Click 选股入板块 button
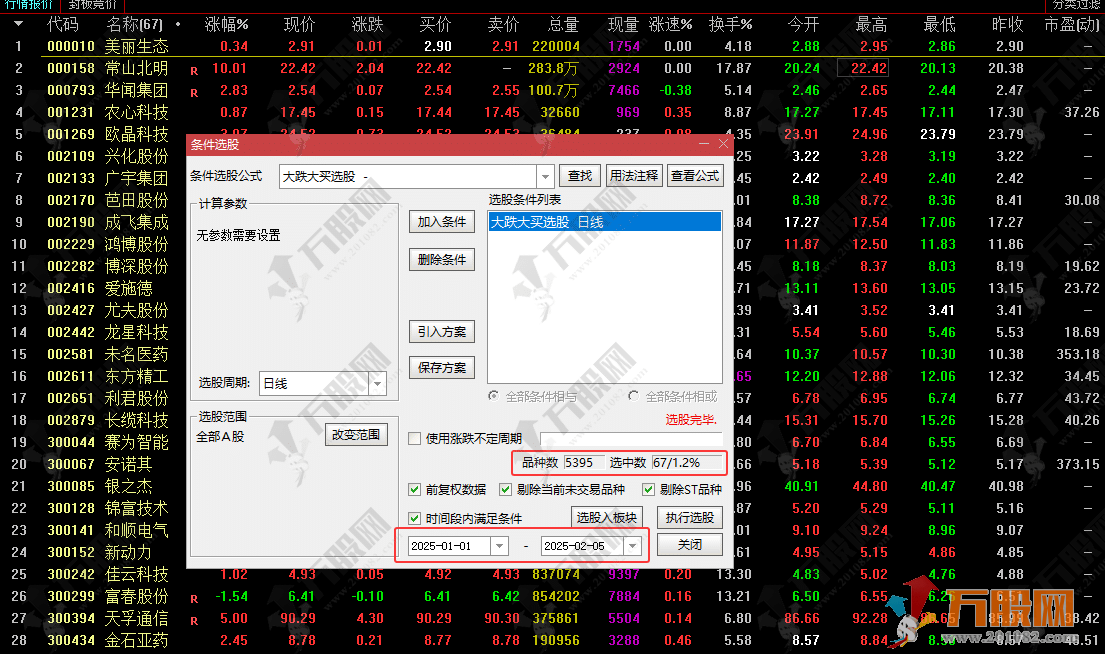Viewport: 1105px width, 654px height. (607, 518)
